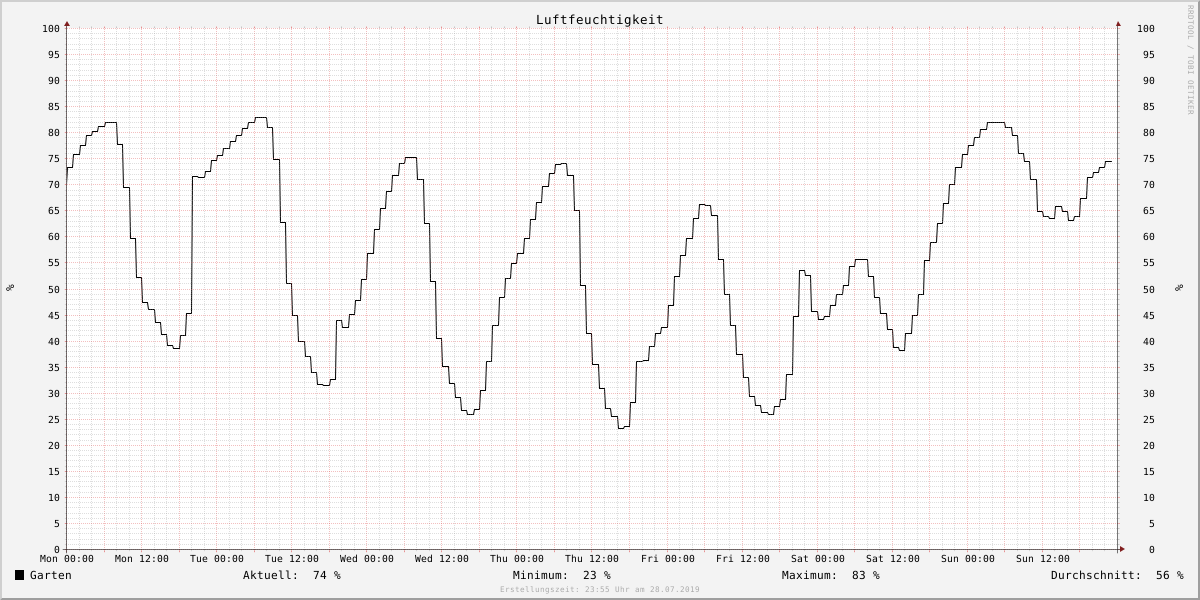Click the 75 label on the left axis
This screenshot has height=600, width=1200.
pos(54,158)
